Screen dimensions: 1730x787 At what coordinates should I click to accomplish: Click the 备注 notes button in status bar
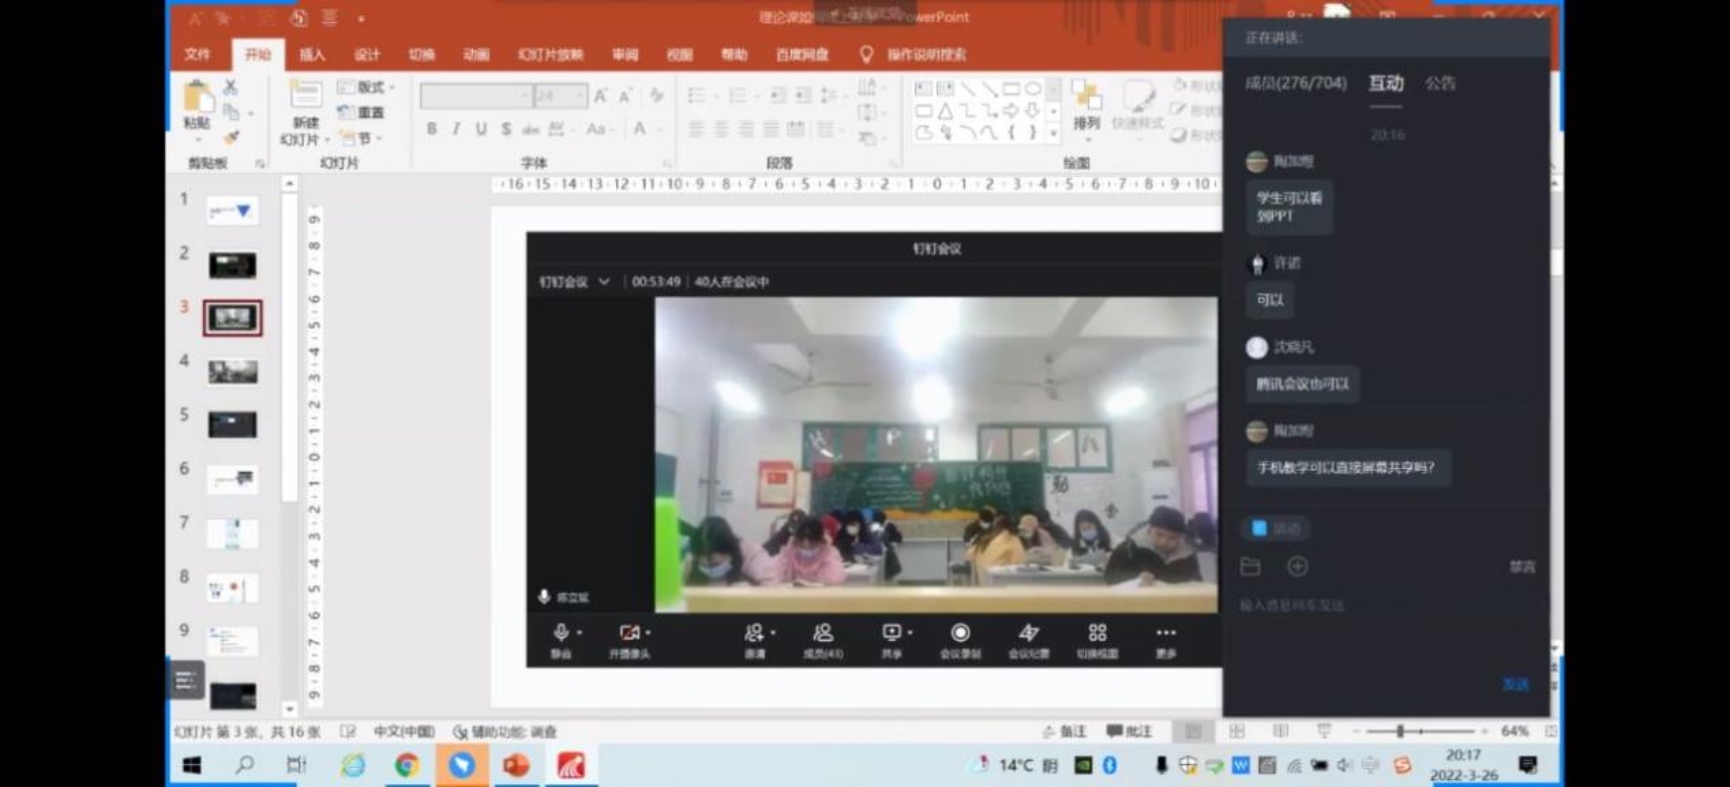click(1064, 731)
